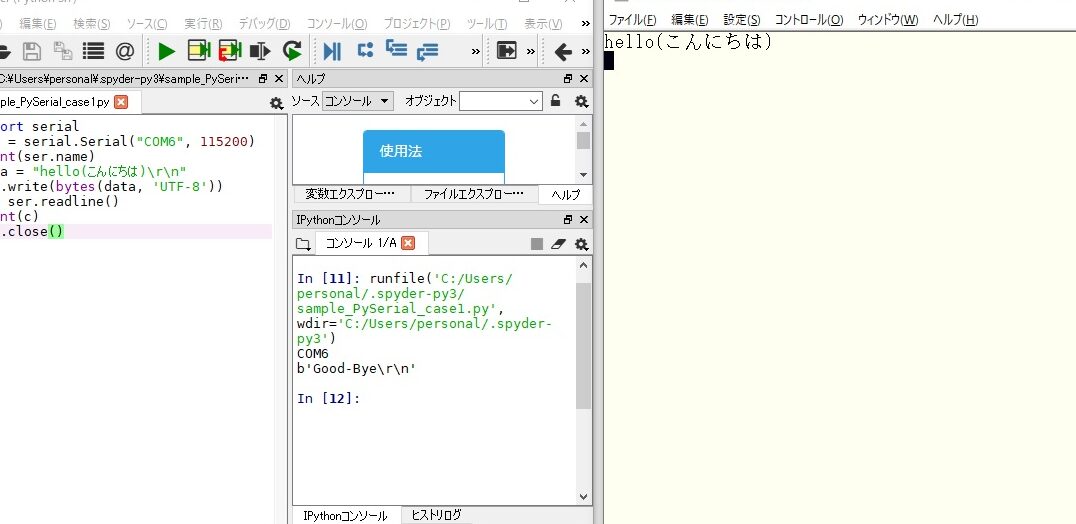Open ヘルプ(H) menu in terminal window
Viewport: 1076px width, 524px height.
[955, 19]
